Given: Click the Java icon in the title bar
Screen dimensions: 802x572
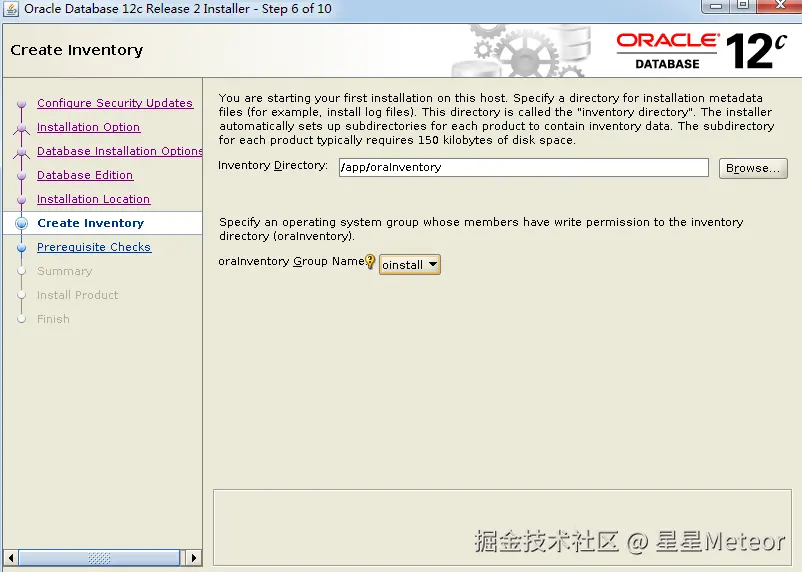Looking at the screenshot, I should click(x=11, y=9).
